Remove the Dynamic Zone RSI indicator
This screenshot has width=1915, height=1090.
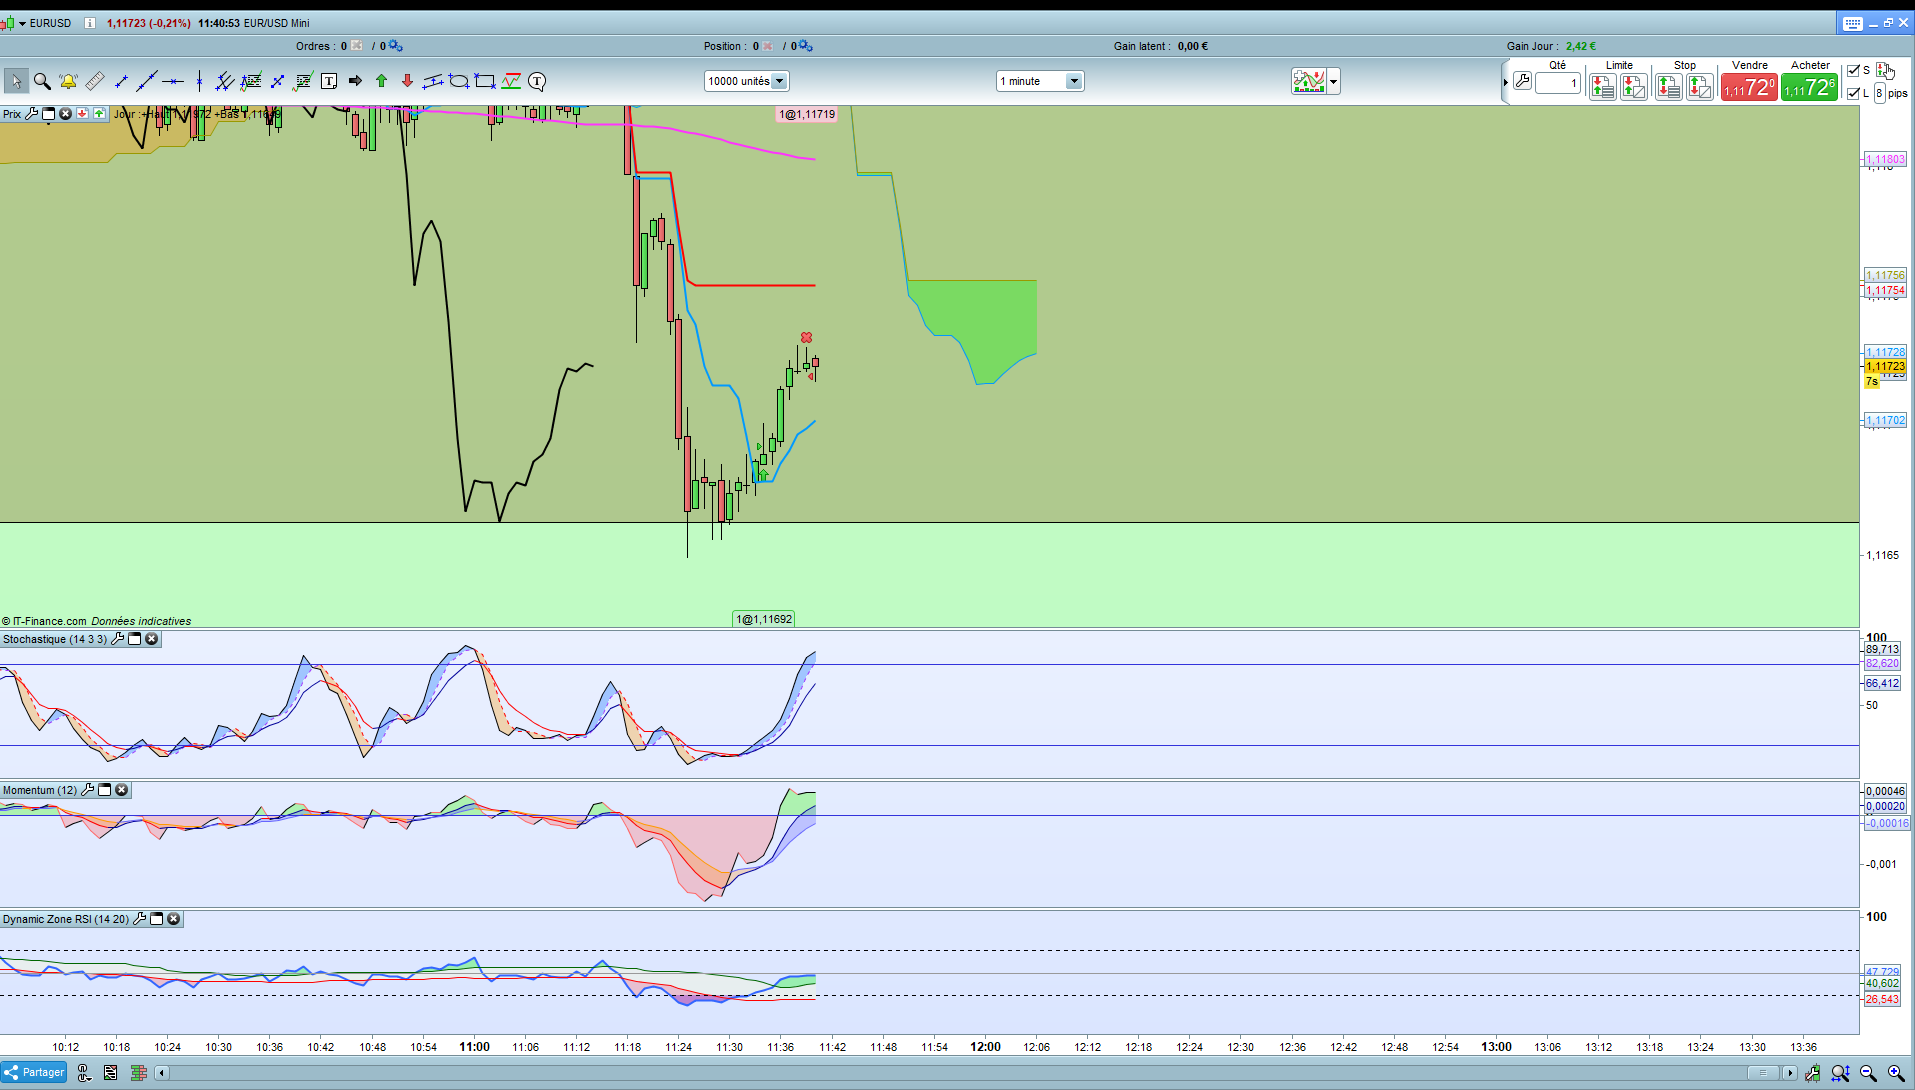pos(174,919)
